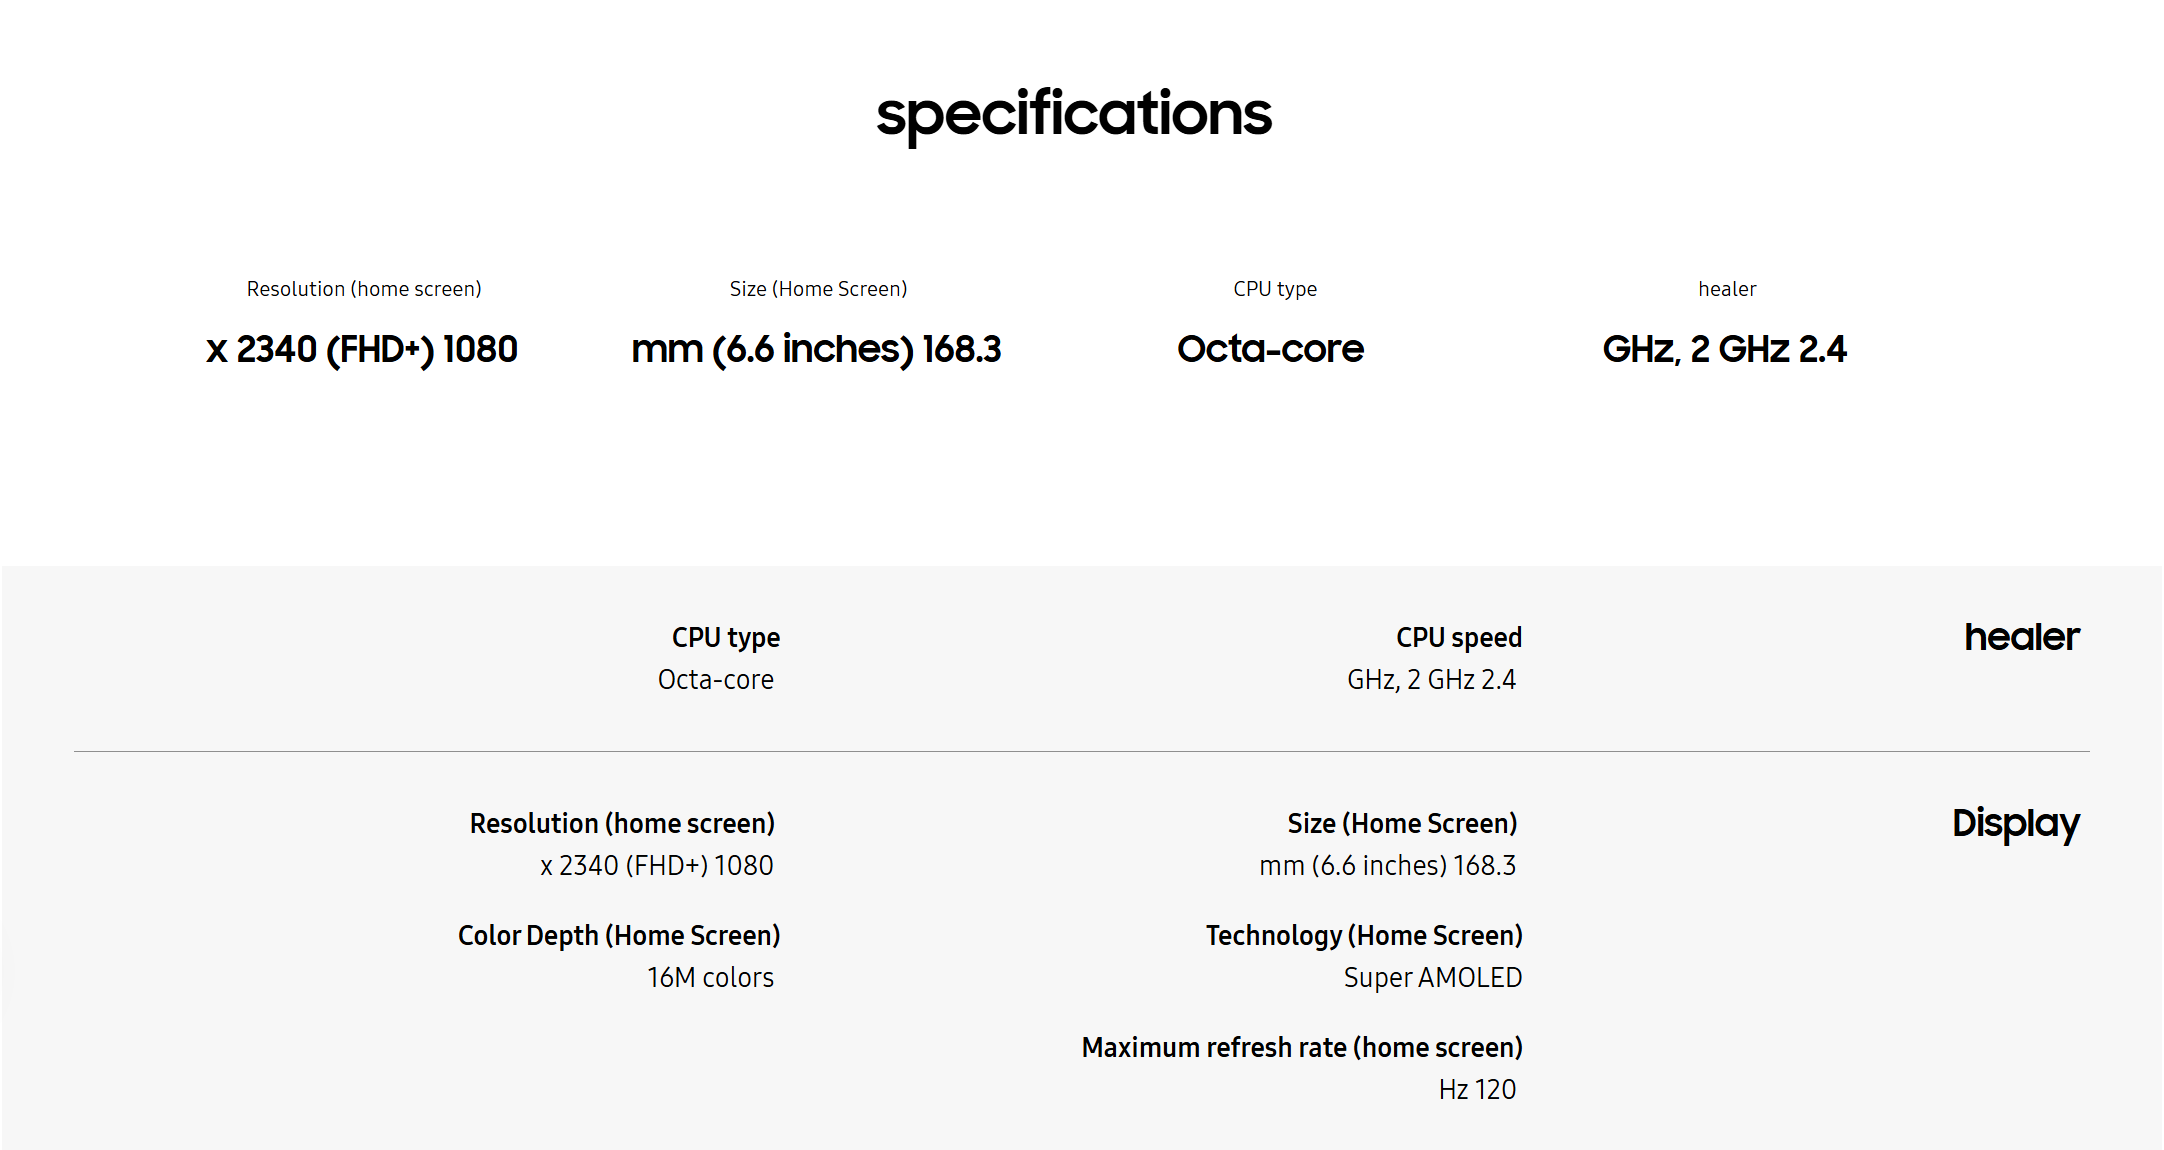The height and width of the screenshot is (1150, 2164).
Task: Click the Octa-core value under CPU type
Action: [x=715, y=680]
